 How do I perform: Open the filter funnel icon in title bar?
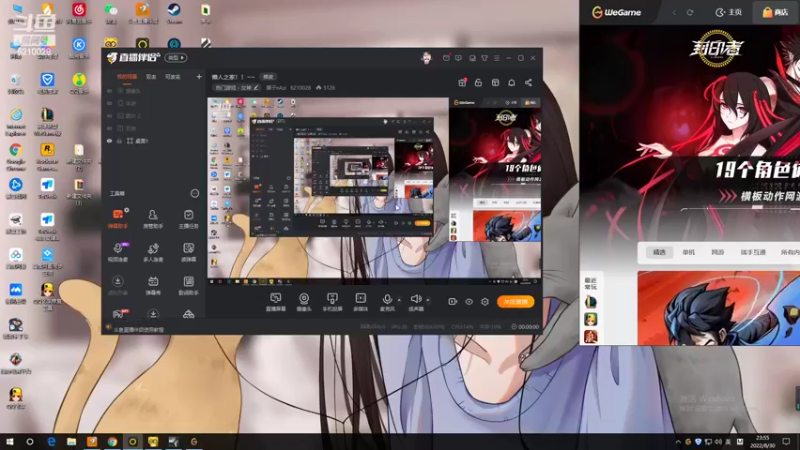(485, 58)
